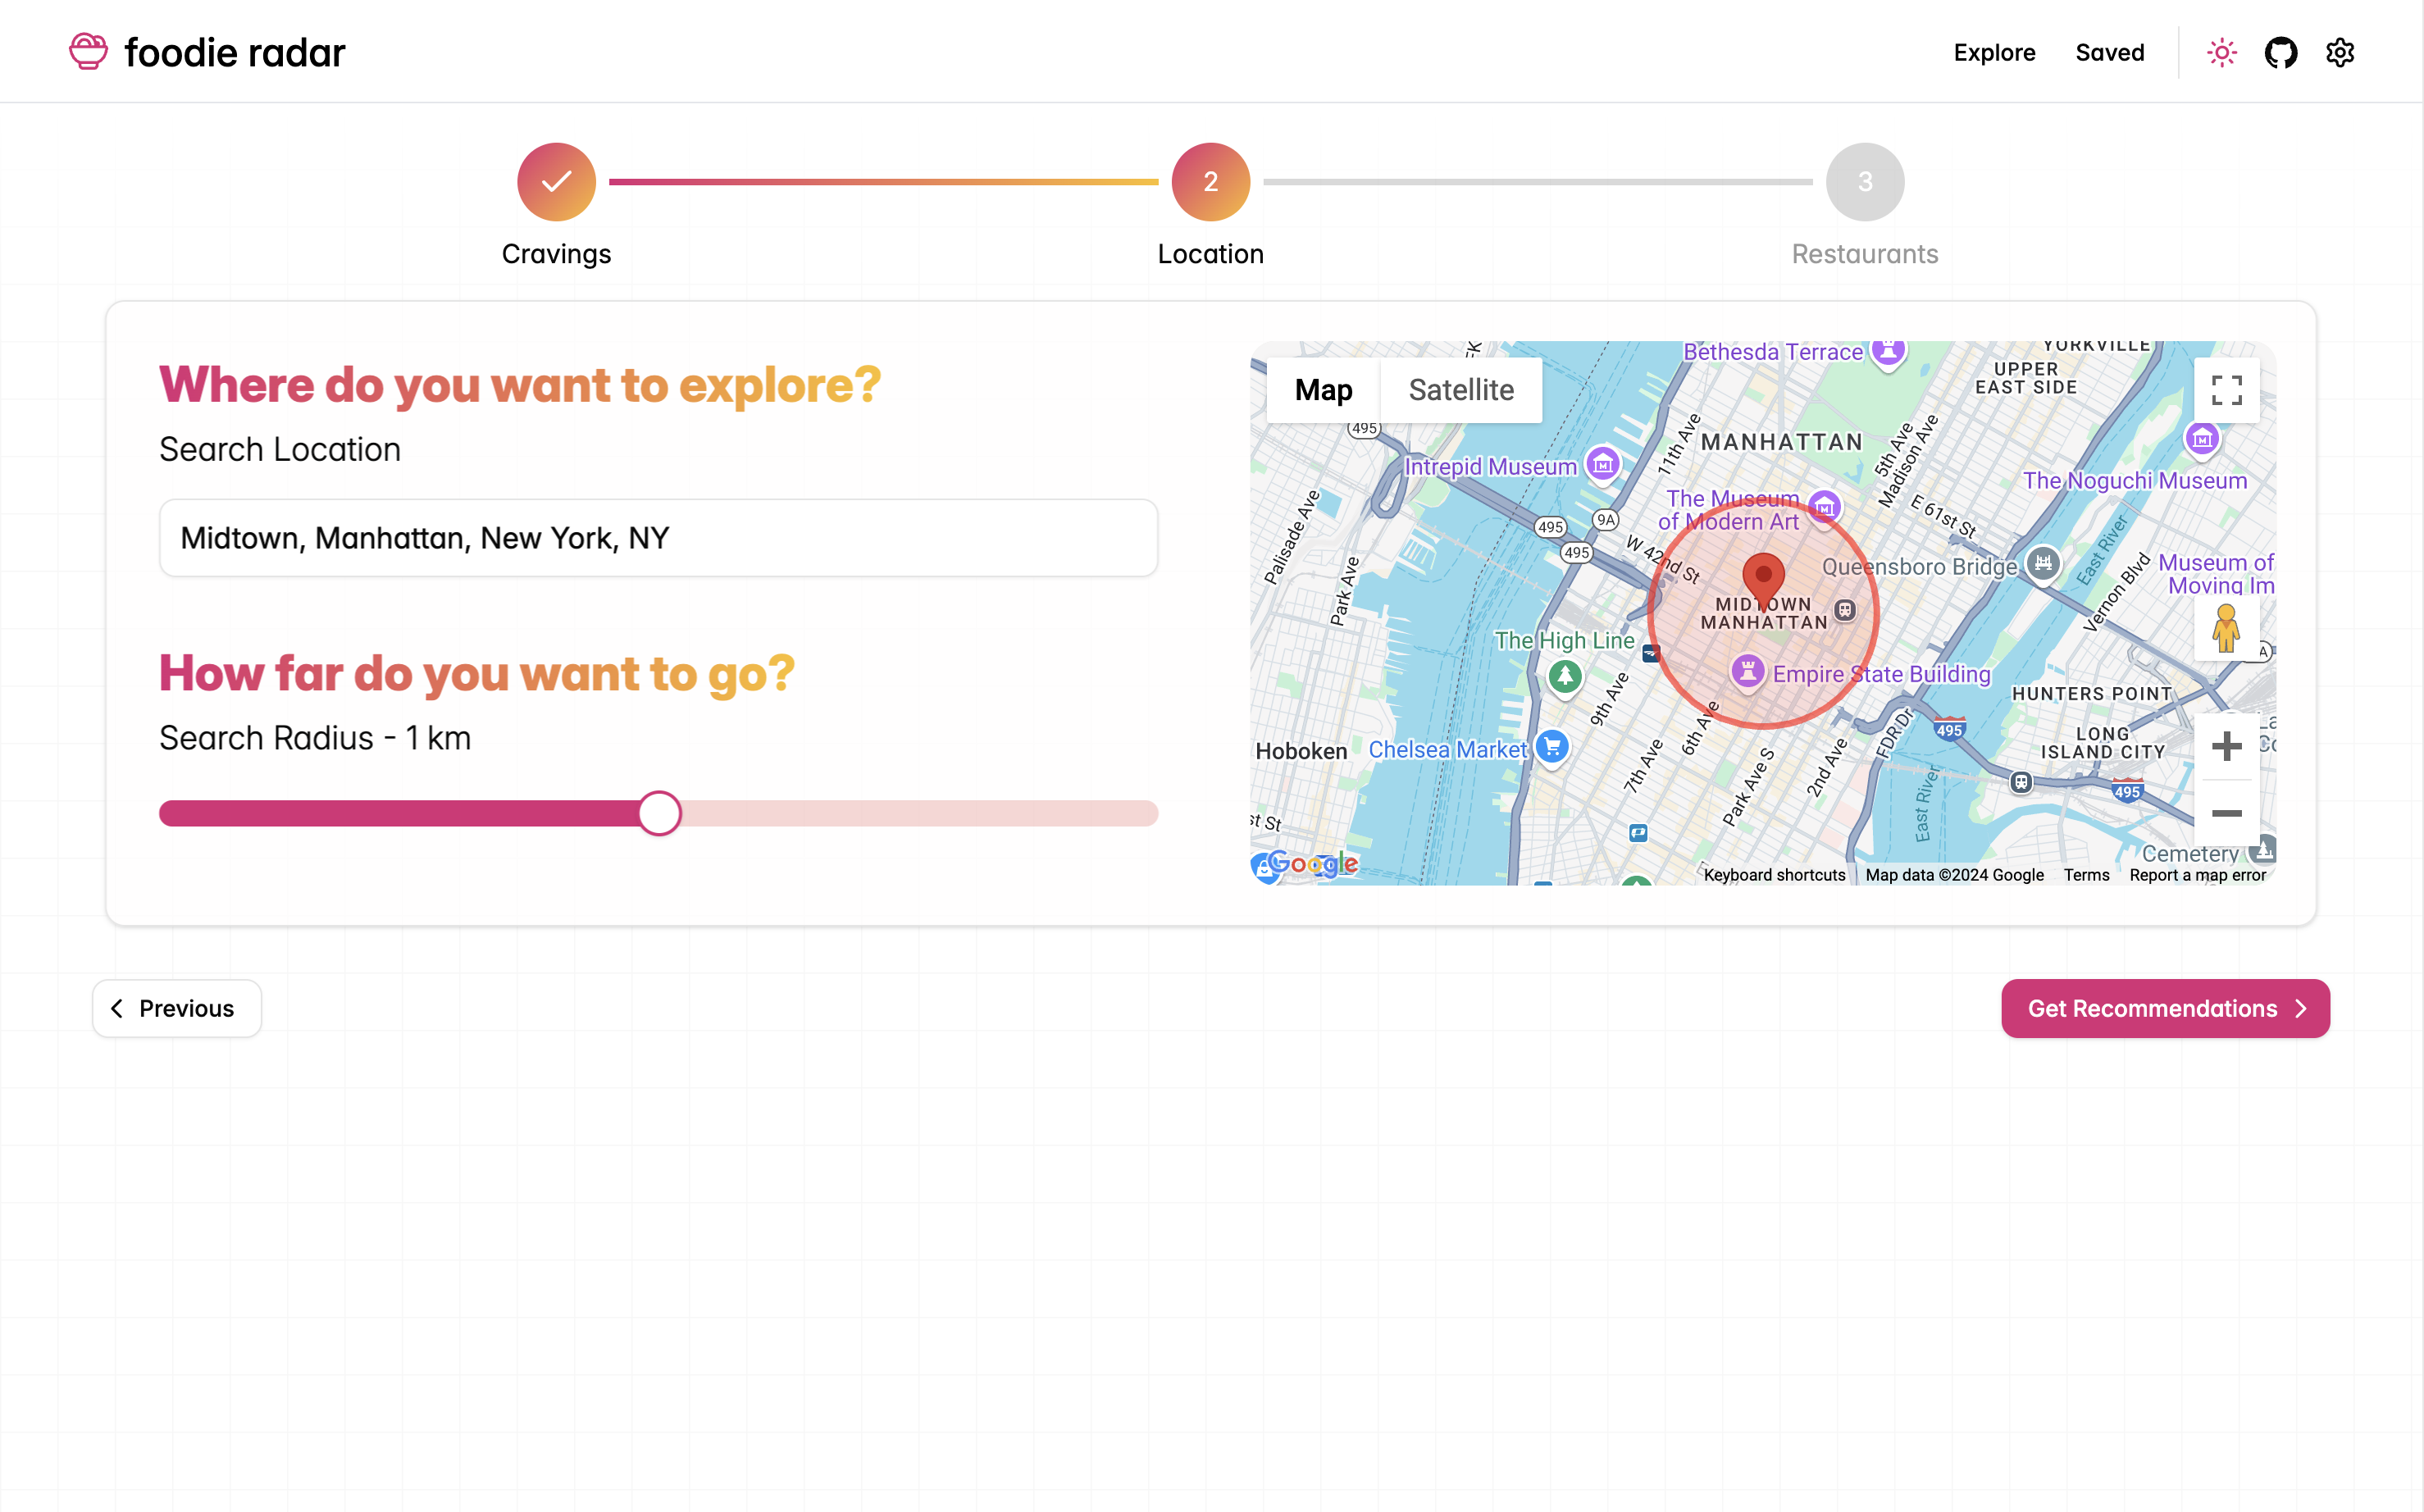
Task: Zoom in the map with plus
Action: [x=2226, y=746]
